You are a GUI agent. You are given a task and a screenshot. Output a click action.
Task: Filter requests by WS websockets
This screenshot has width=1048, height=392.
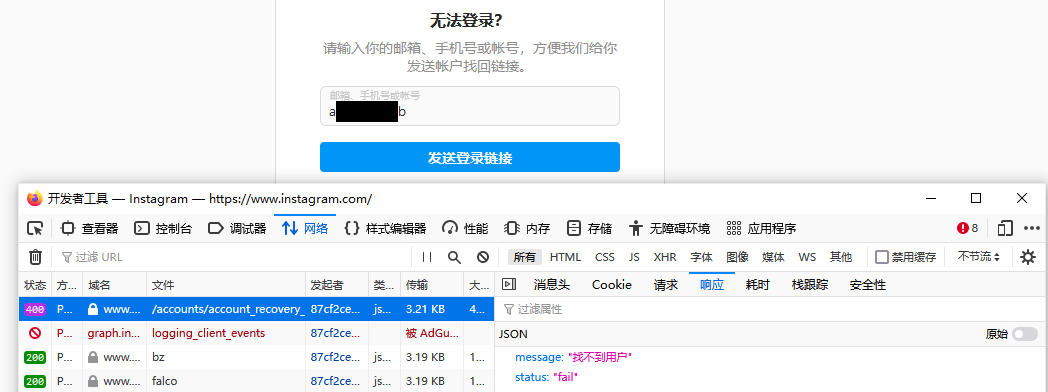[807, 257]
